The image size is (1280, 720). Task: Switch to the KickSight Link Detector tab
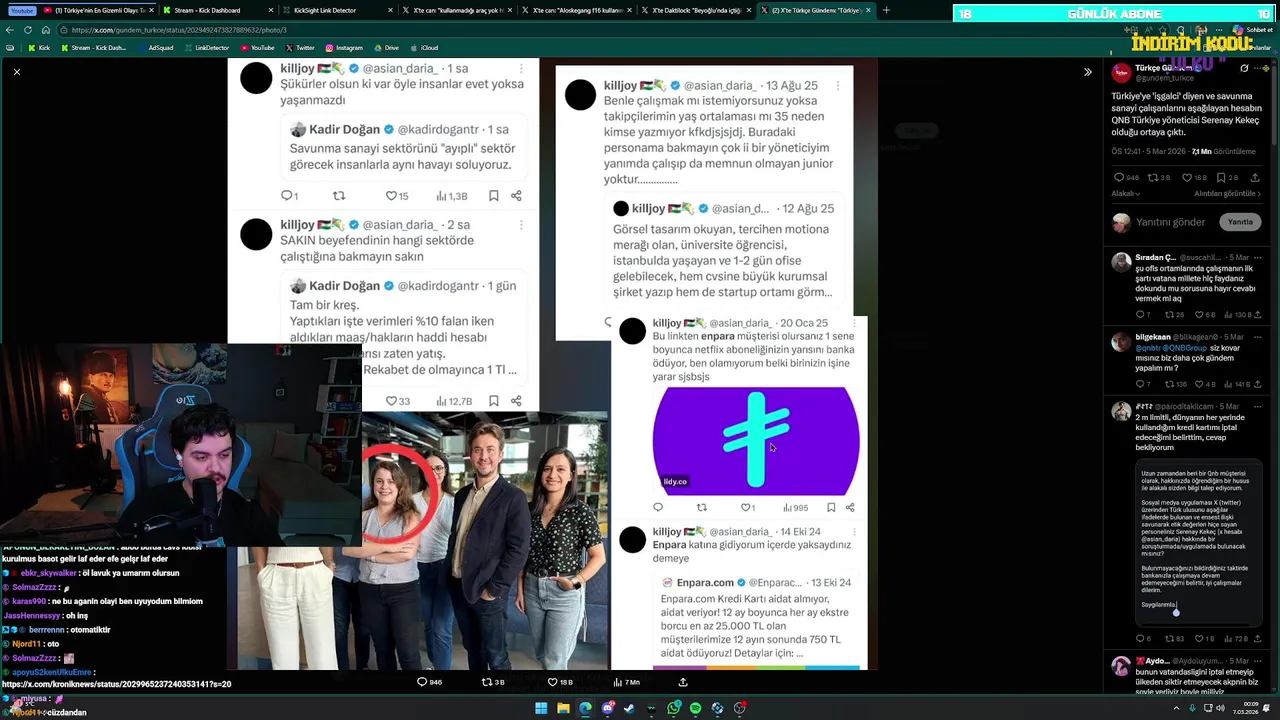pos(334,10)
